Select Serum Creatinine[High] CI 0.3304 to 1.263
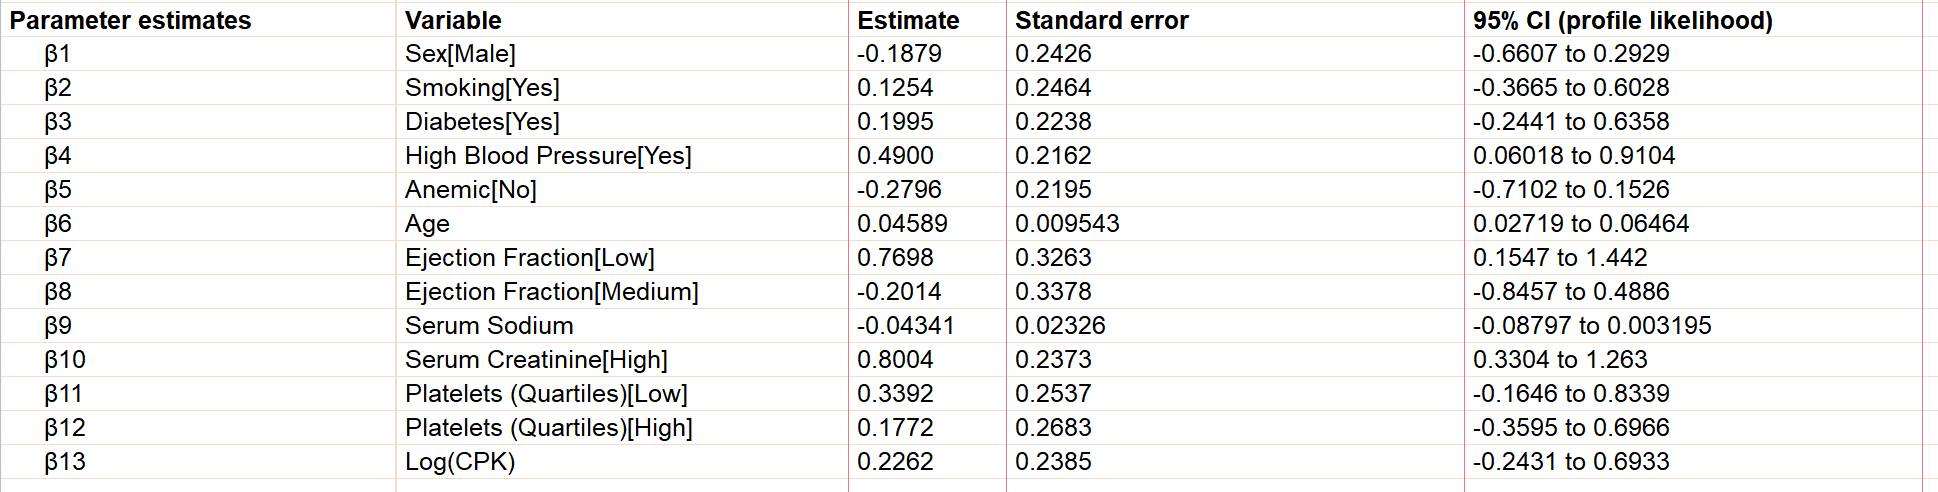The height and width of the screenshot is (492, 1938). [x=1559, y=360]
